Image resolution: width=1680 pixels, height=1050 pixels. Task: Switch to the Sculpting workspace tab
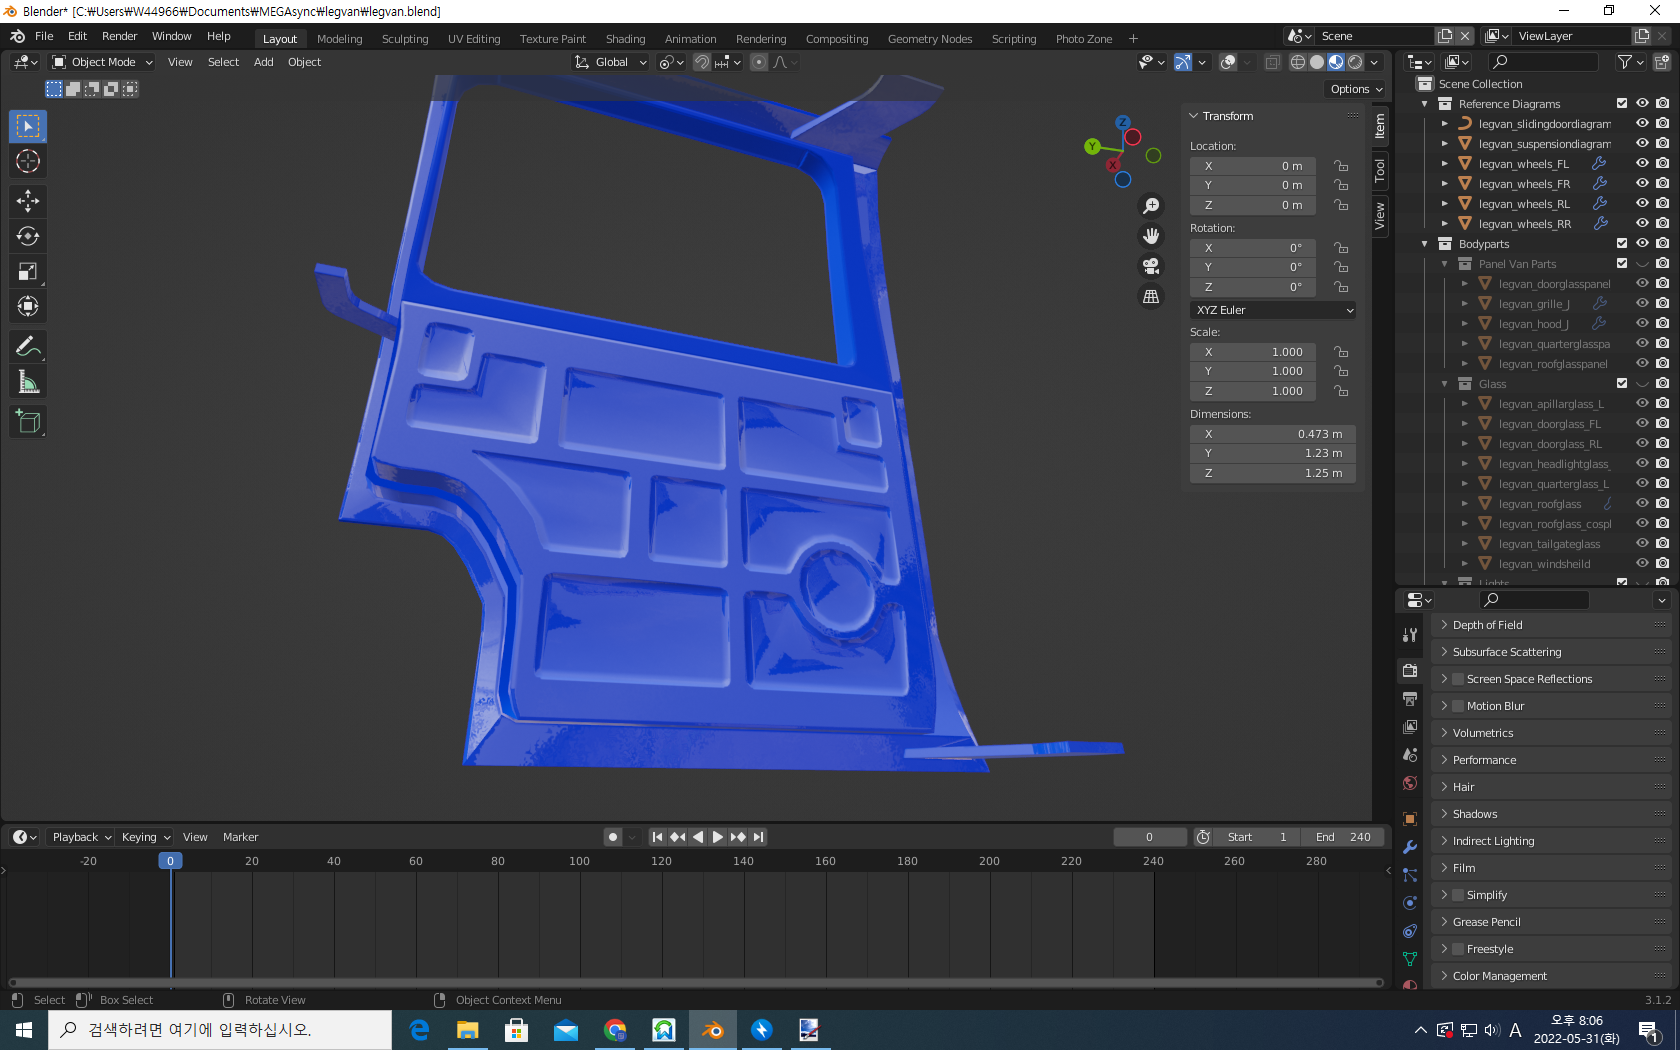click(x=404, y=39)
